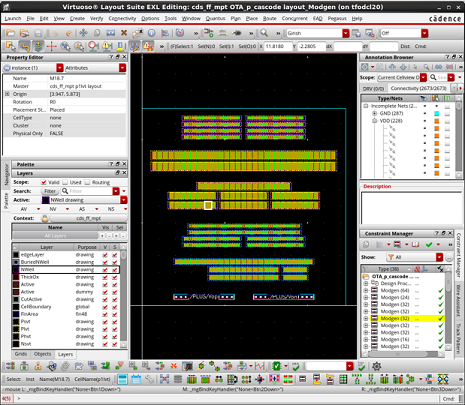Screen dimensions: 465x405
Task: Toggle selectable checkbox for ThickOx layer
Action: [x=115, y=277]
